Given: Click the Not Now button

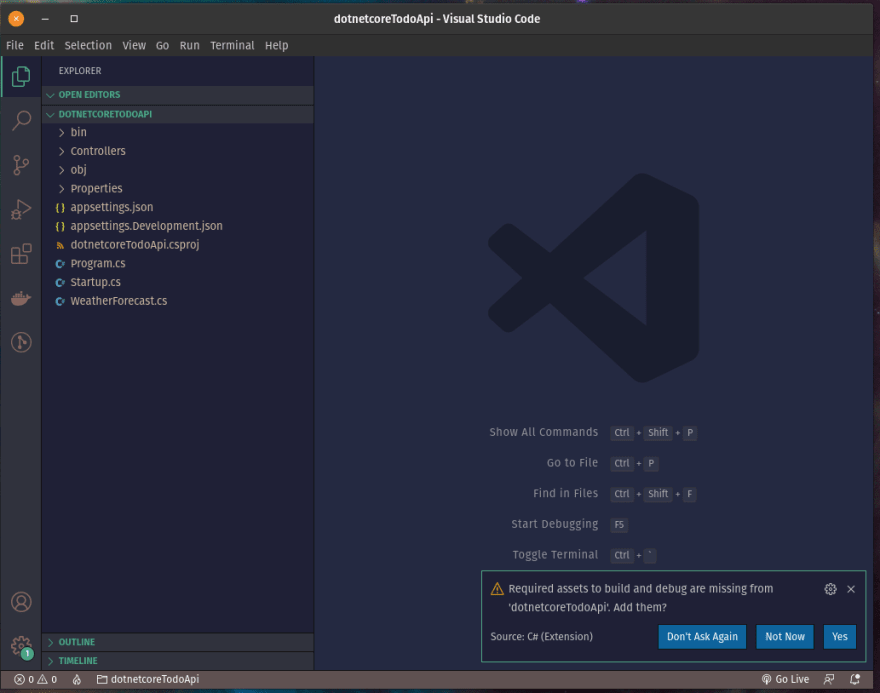Looking at the screenshot, I should click(x=785, y=637).
